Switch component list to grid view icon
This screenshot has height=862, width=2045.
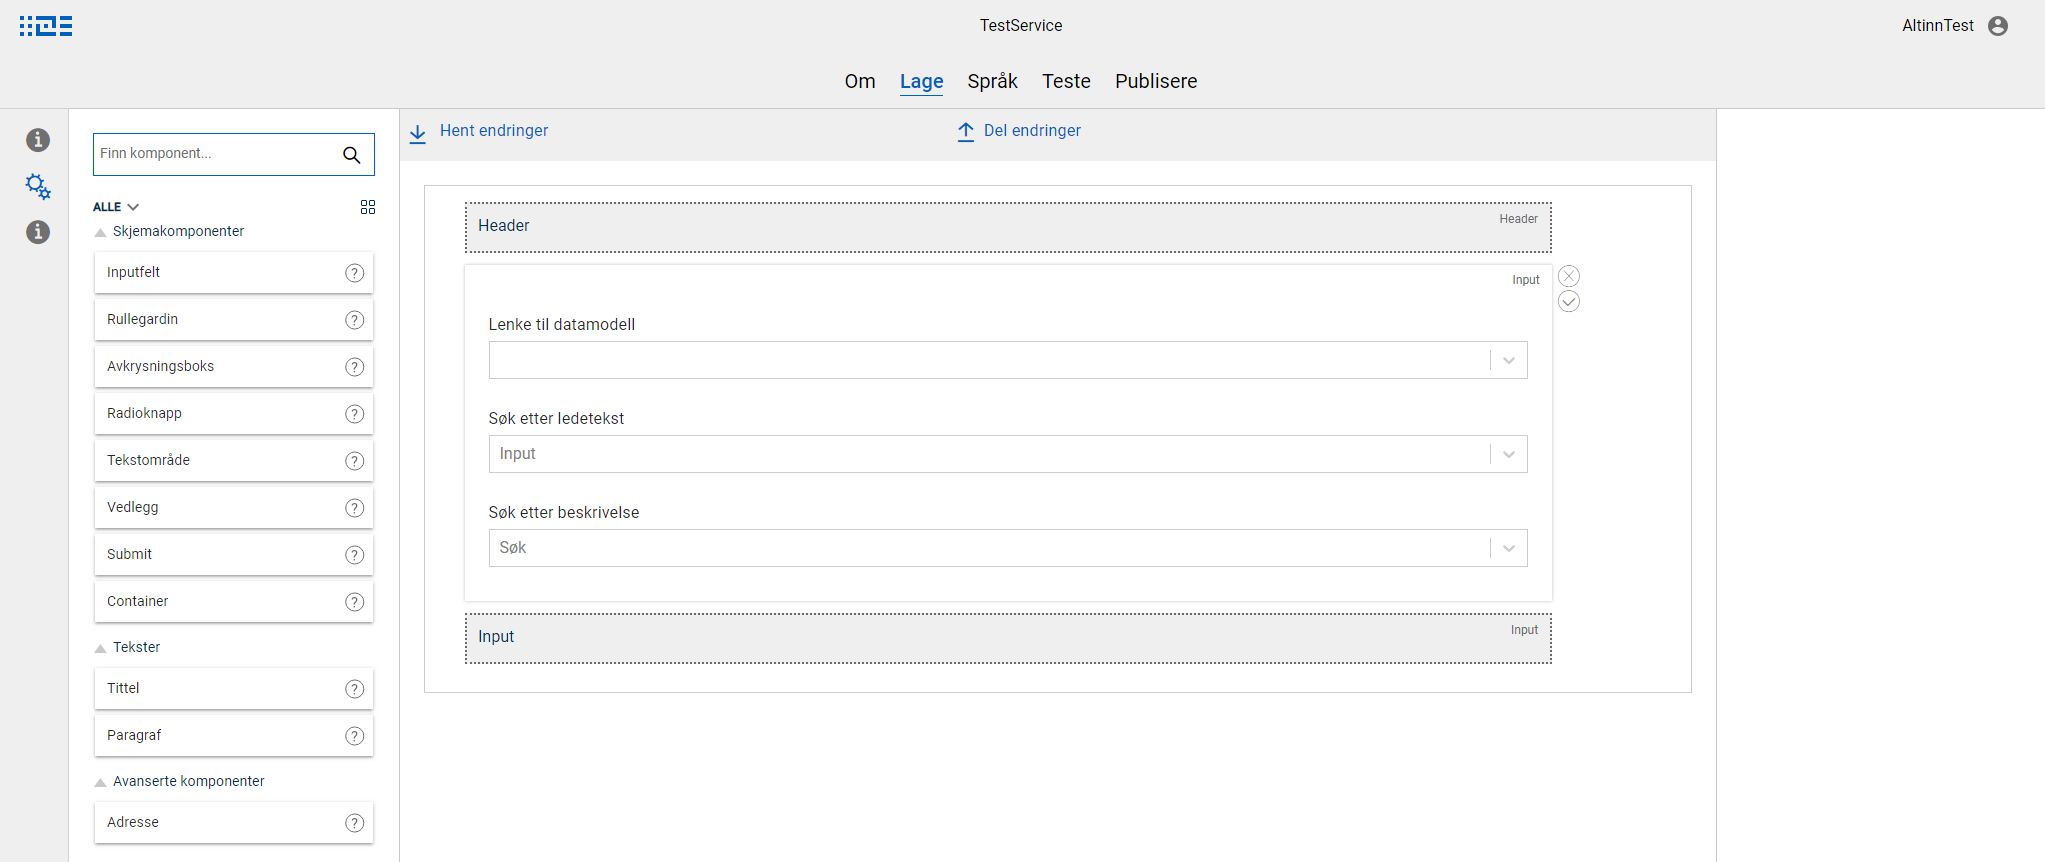click(x=368, y=207)
